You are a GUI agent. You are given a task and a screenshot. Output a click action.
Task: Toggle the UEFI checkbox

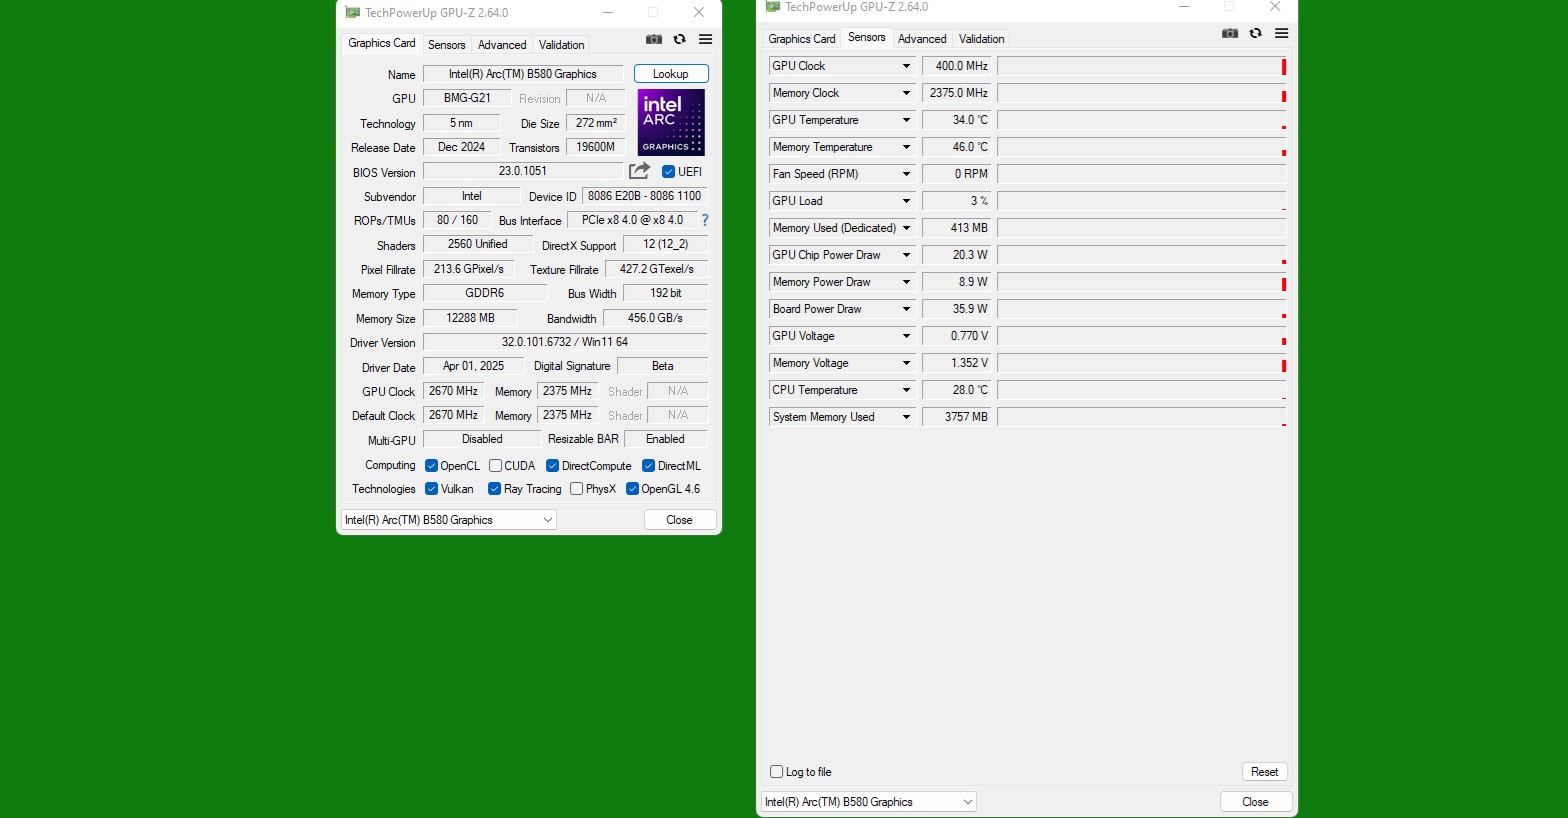pyautogui.click(x=669, y=172)
